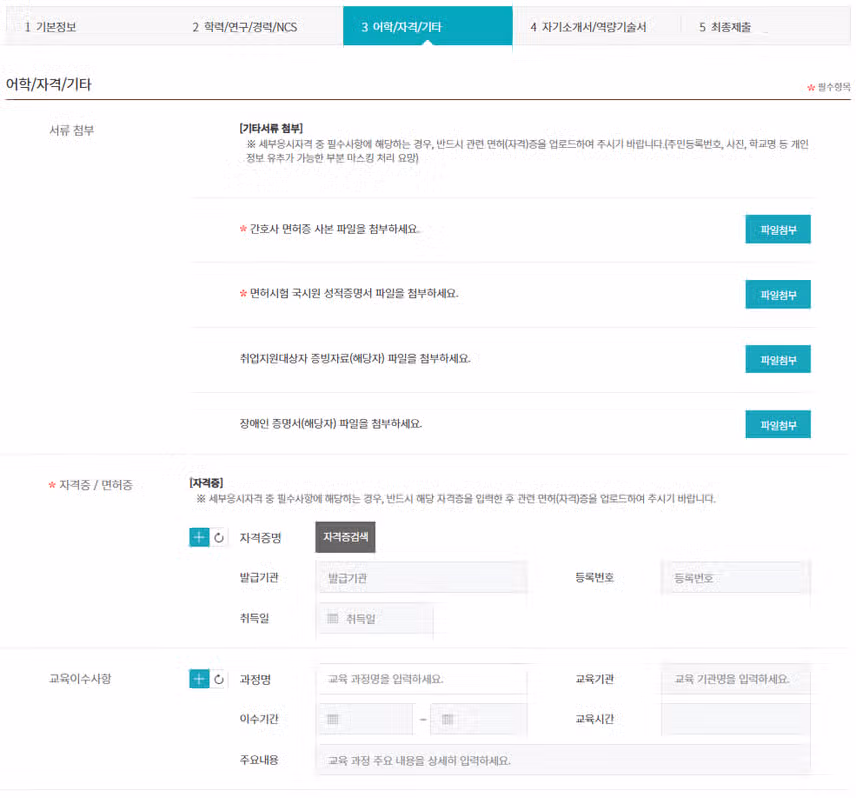Viewport: 856px width, 798px height.
Task: Click the 취득일 date field
Action: click(x=374, y=618)
